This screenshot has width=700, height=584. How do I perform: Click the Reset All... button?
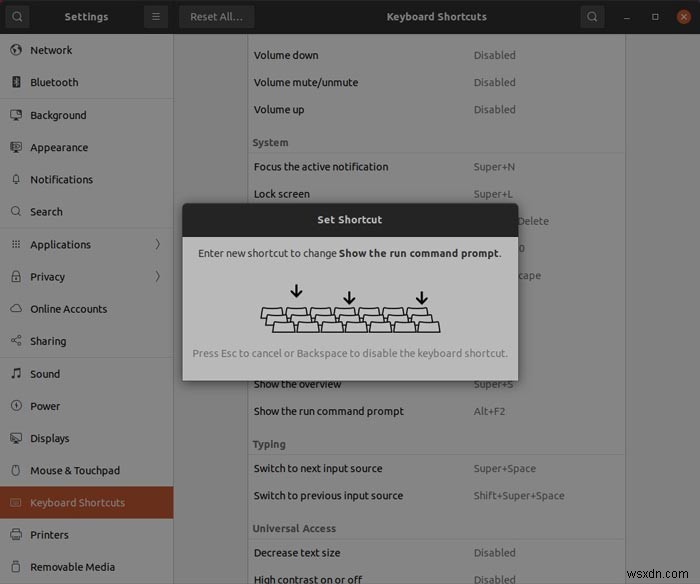point(217,17)
